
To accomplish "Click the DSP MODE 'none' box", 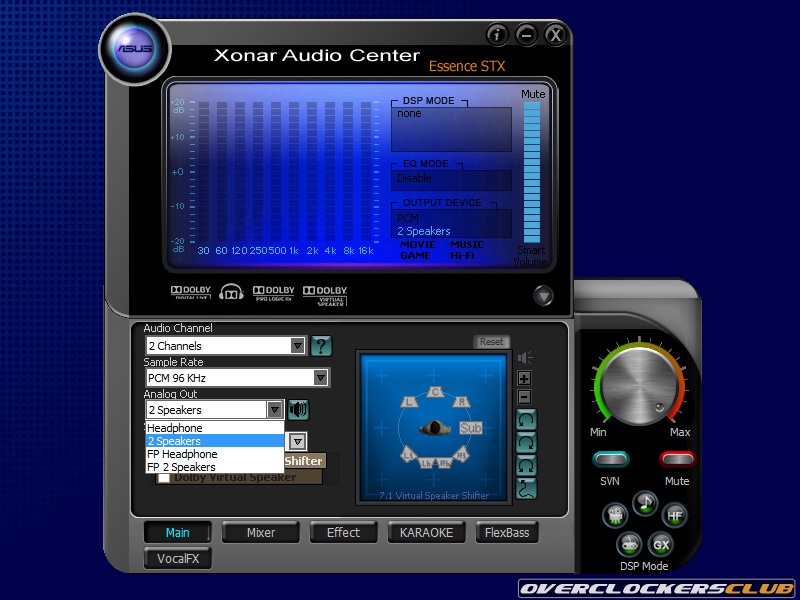I will (451, 129).
